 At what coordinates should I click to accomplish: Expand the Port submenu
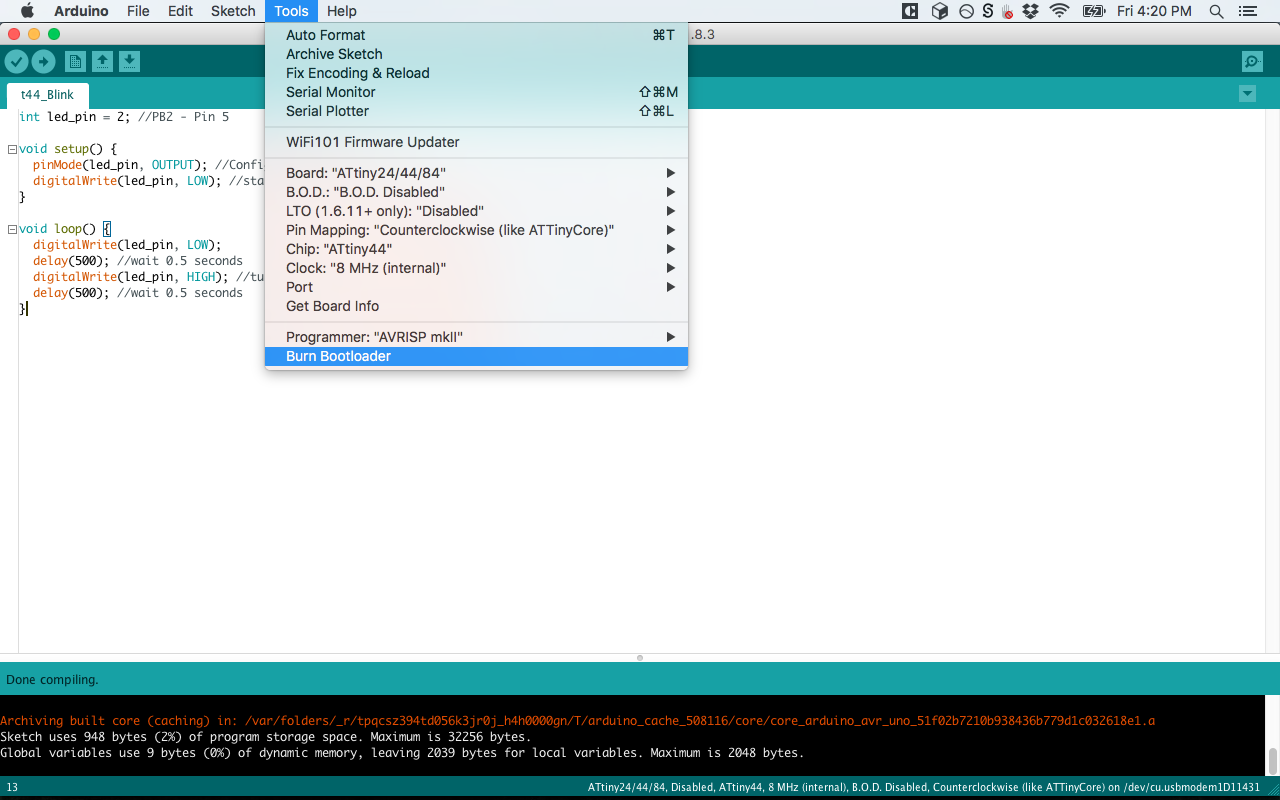476,287
